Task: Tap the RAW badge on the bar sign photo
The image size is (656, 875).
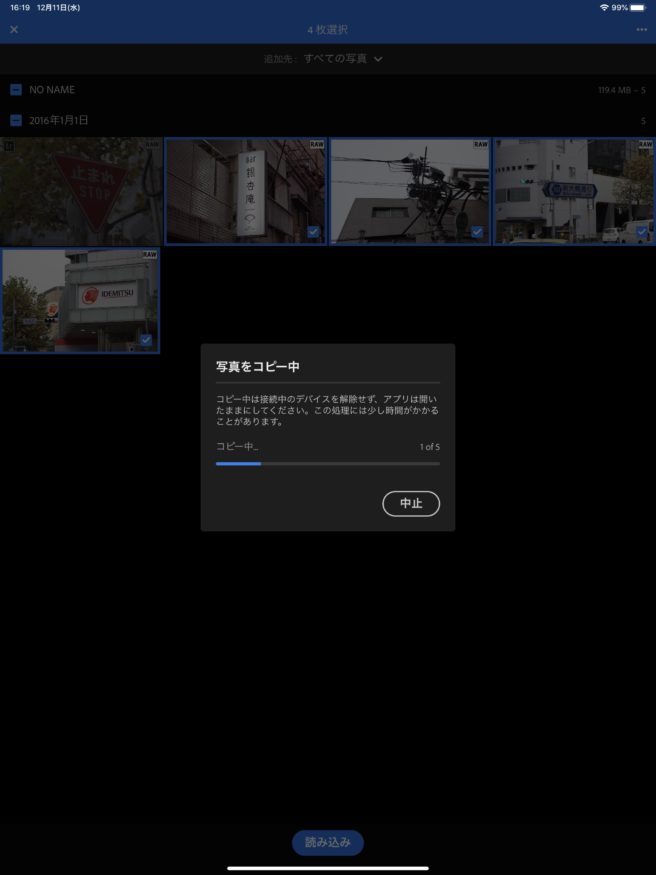Action: [x=315, y=144]
